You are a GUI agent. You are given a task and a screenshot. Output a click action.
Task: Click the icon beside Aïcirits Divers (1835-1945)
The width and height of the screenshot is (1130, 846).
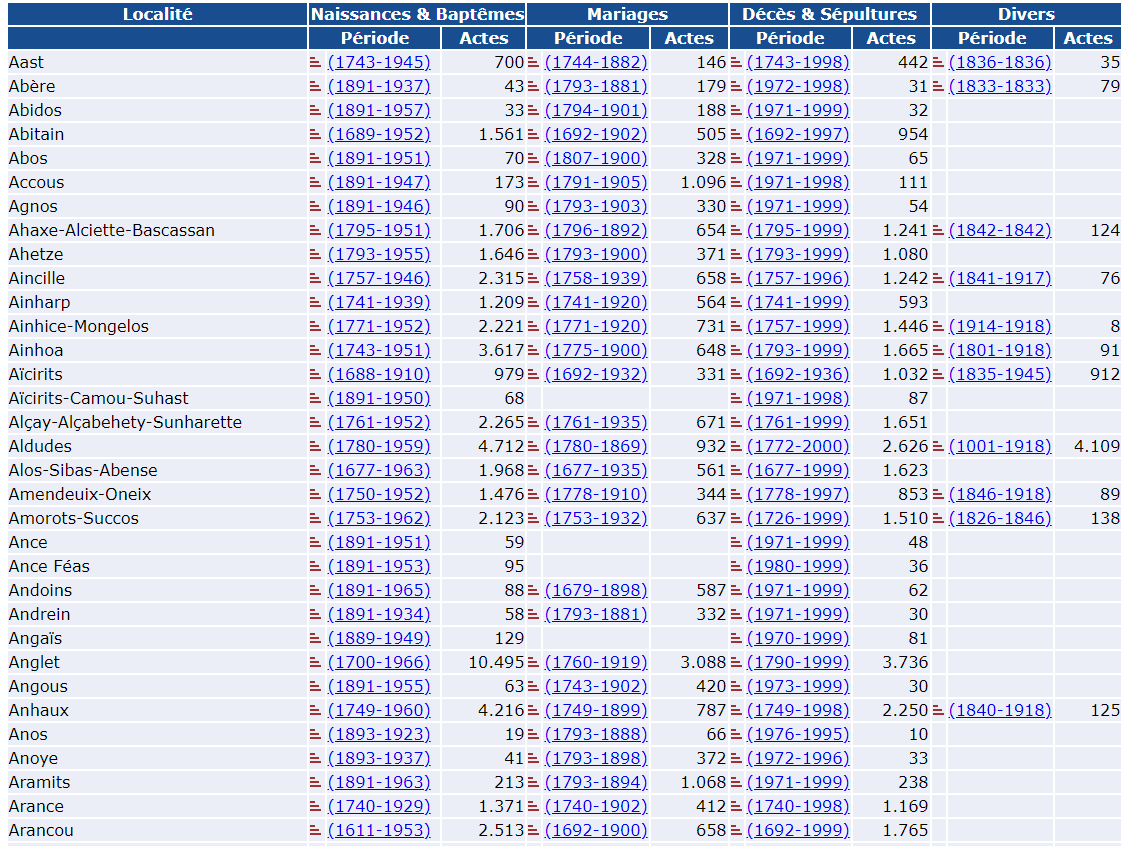[938, 374]
